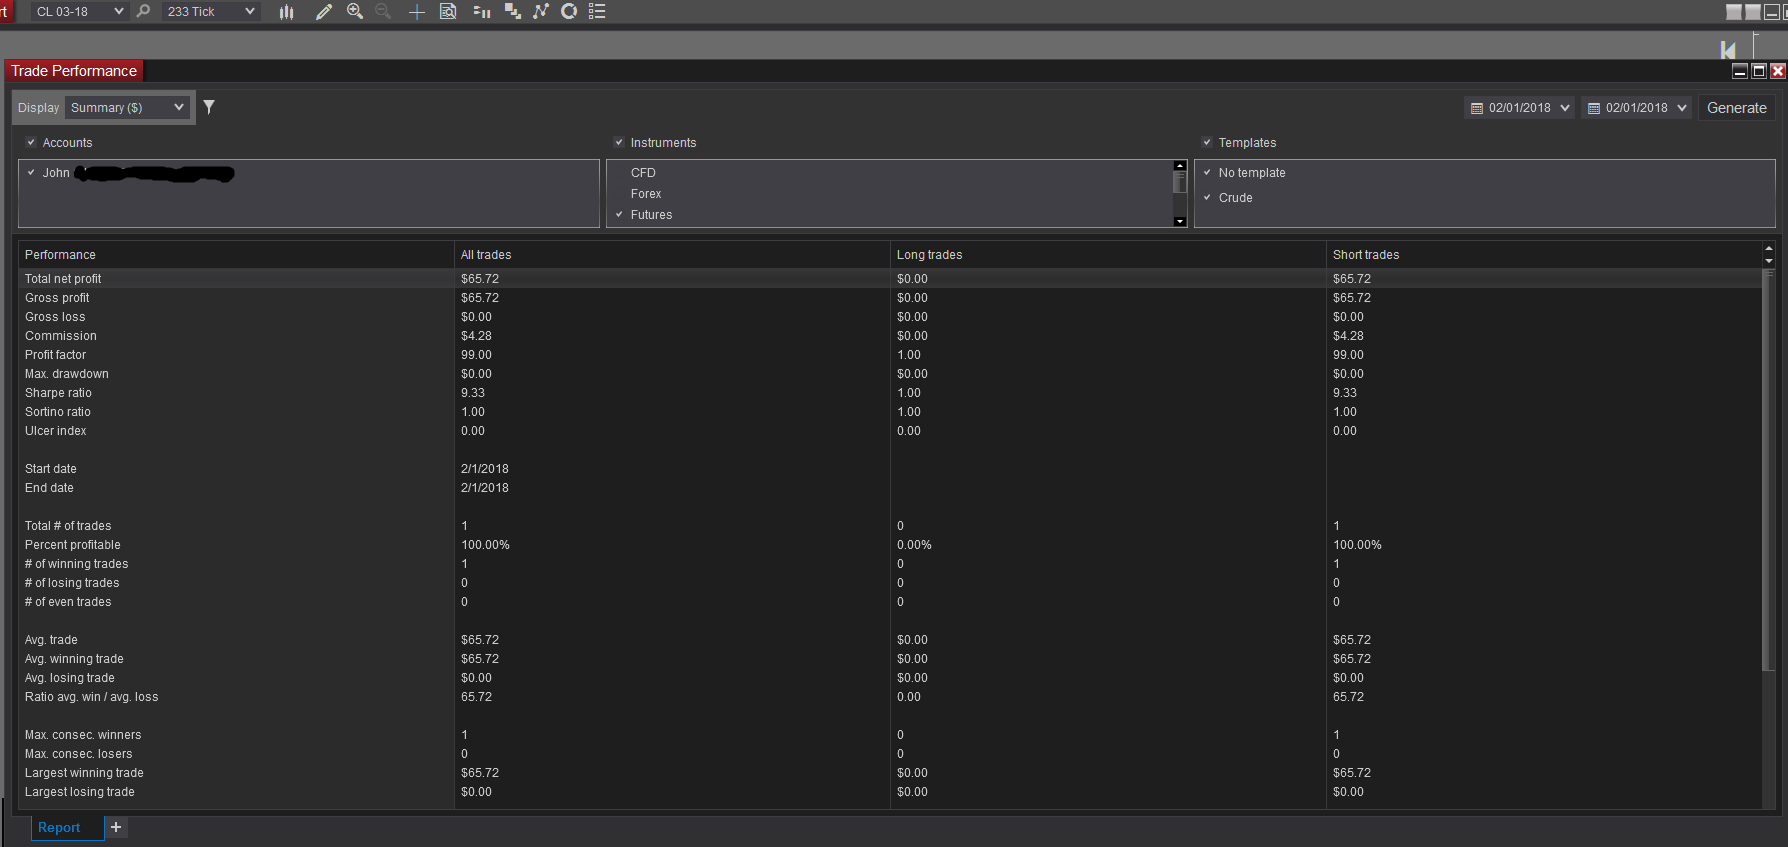The width and height of the screenshot is (1788, 847).
Task: Select the Max. consec. winners row label
Action: pyautogui.click(x=83, y=735)
